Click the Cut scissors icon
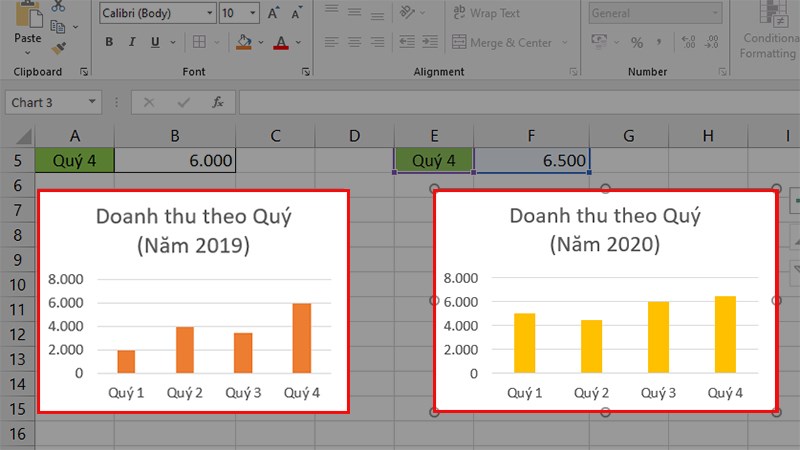The width and height of the screenshot is (800, 450). click(58, 6)
